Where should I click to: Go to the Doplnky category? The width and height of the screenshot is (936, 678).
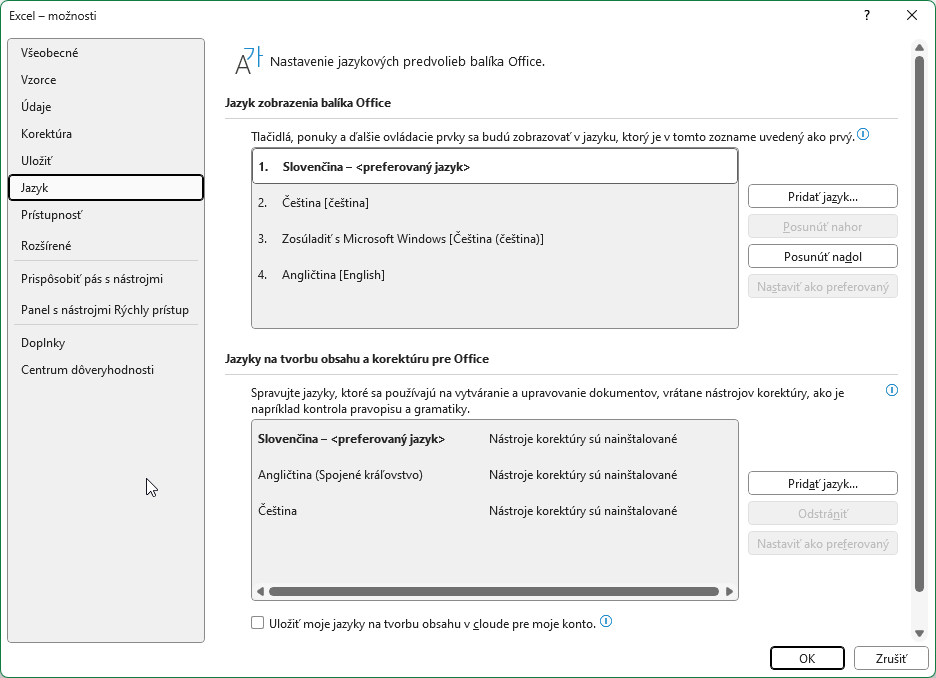pyautogui.click(x=106, y=343)
